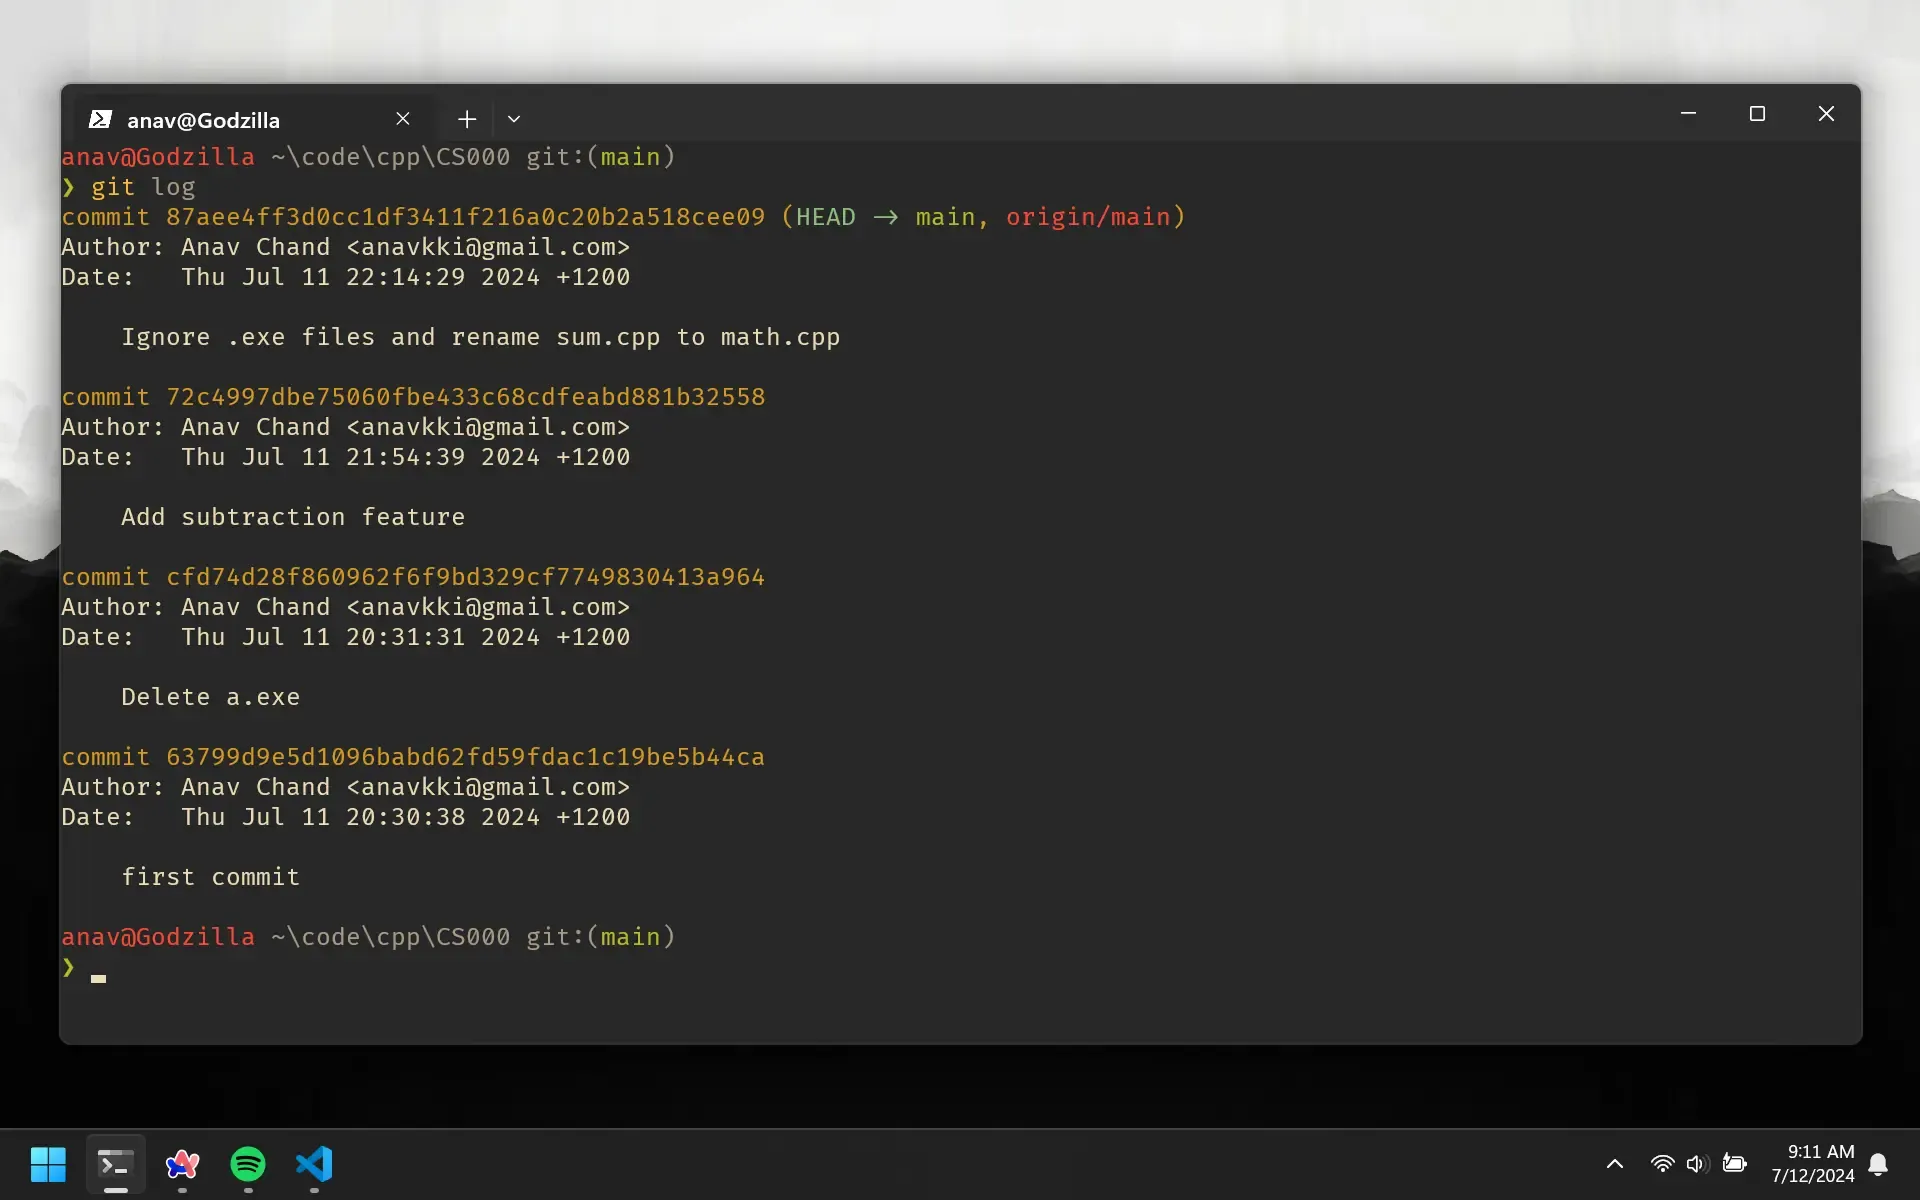1920x1200 pixels.
Task: Click commit hash 87aee4ff3d0cc1df3411f216a0c20b2a518cee09
Action: pyautogui.click(x=465, y=217)
